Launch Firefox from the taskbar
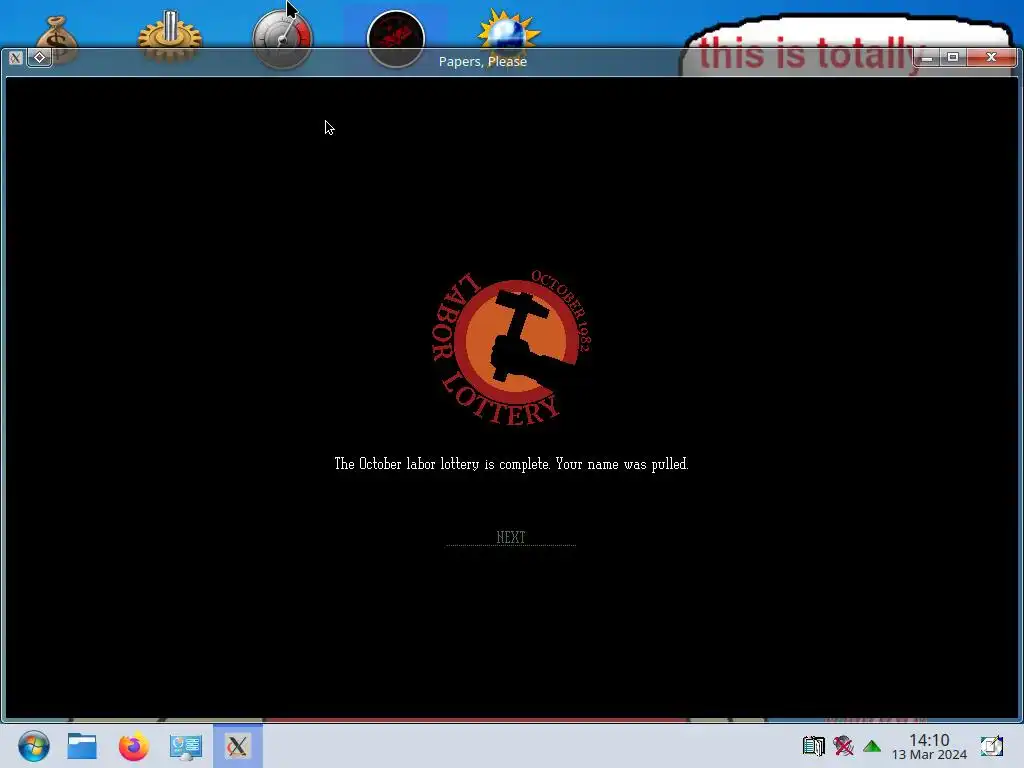Image resolution: width=1024 pixels, height=768 pixels. point(133,746)
